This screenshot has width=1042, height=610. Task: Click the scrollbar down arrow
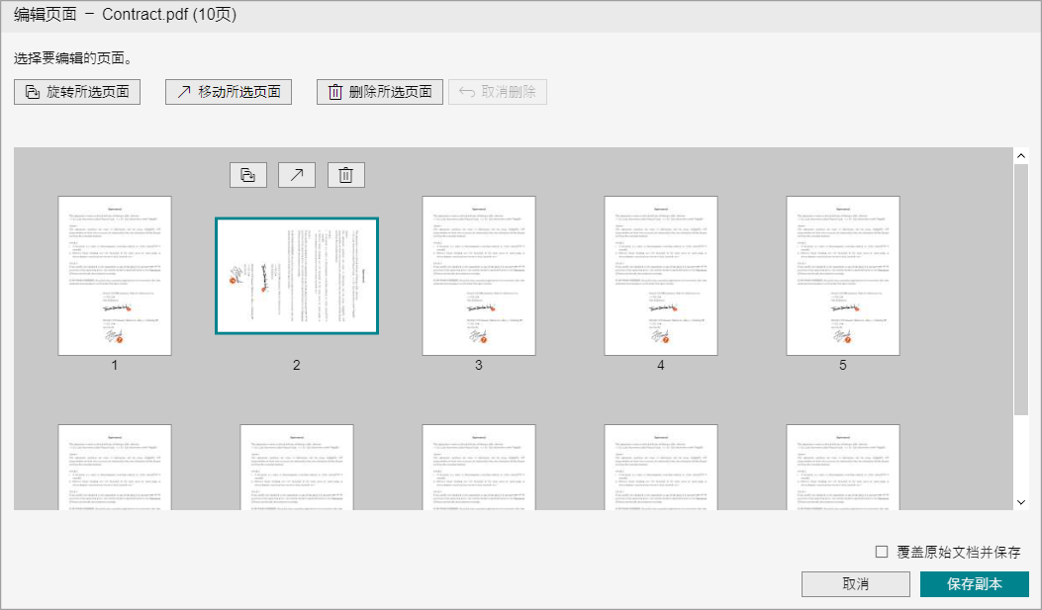point(1021,501)
